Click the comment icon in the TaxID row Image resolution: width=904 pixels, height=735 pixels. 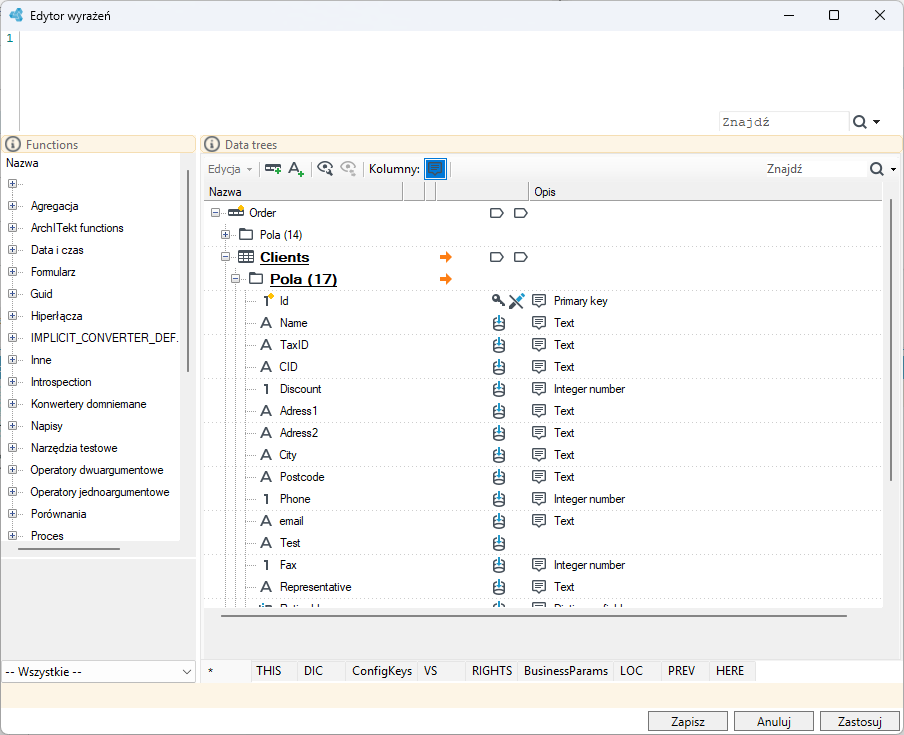[538, 345]
